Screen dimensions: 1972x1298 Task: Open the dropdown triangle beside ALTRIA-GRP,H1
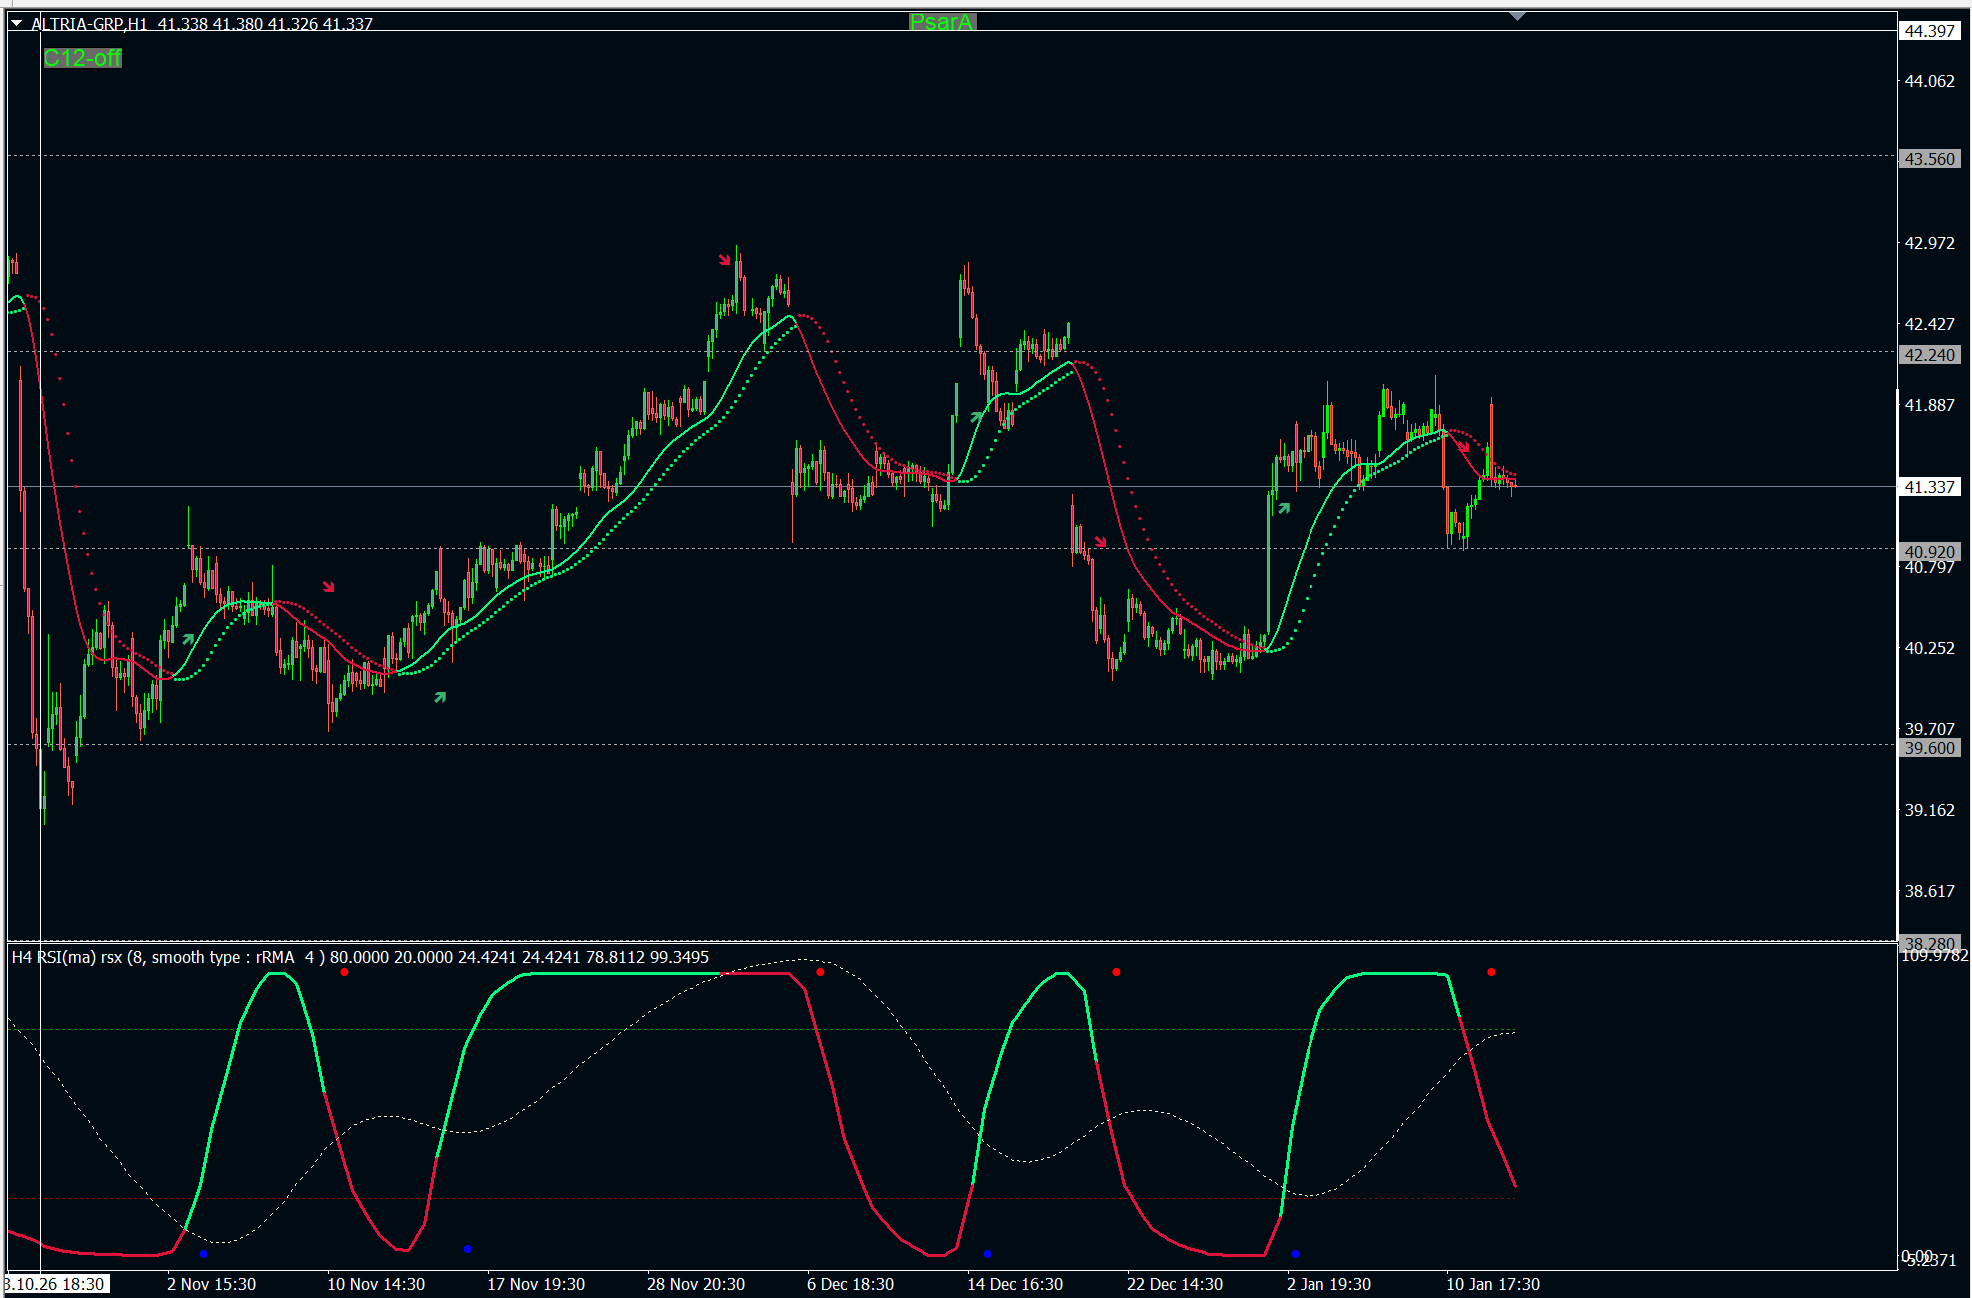pos(17,23)
